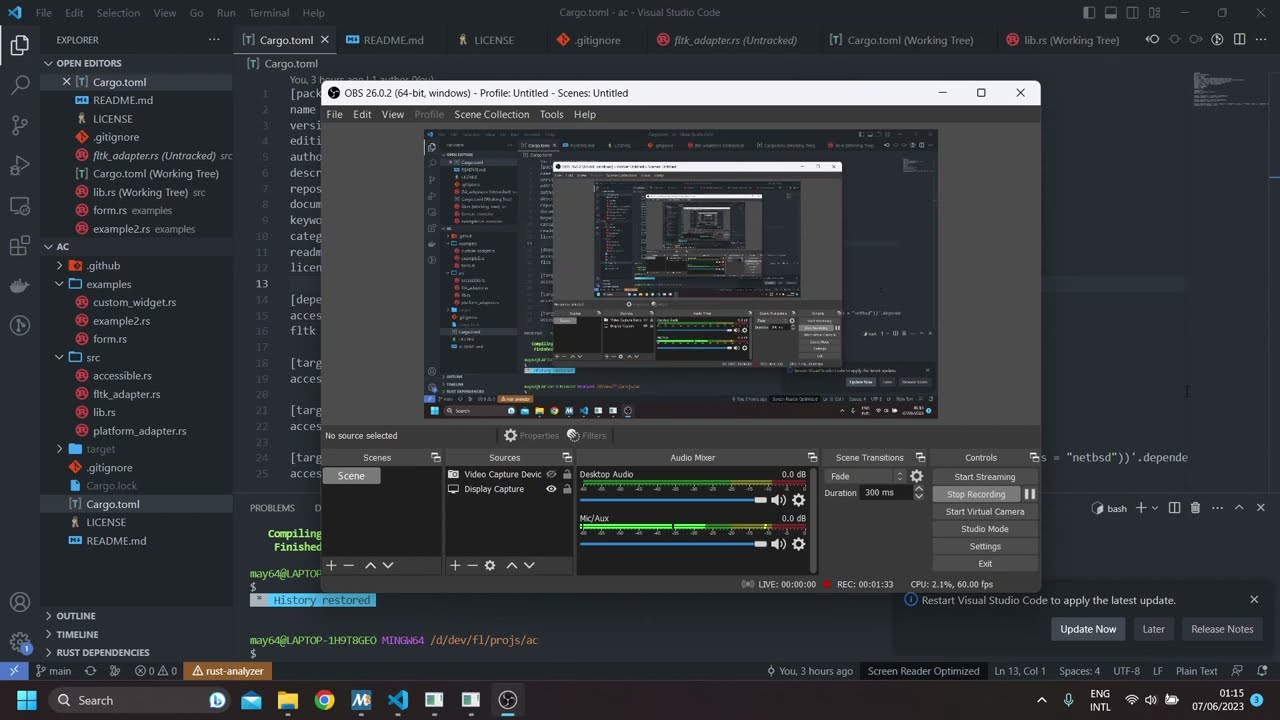The height and width of the screenshot is (720, 1280).
Task: Open Desktop Audio settings gear in OBS
Action: pos(798,500)
